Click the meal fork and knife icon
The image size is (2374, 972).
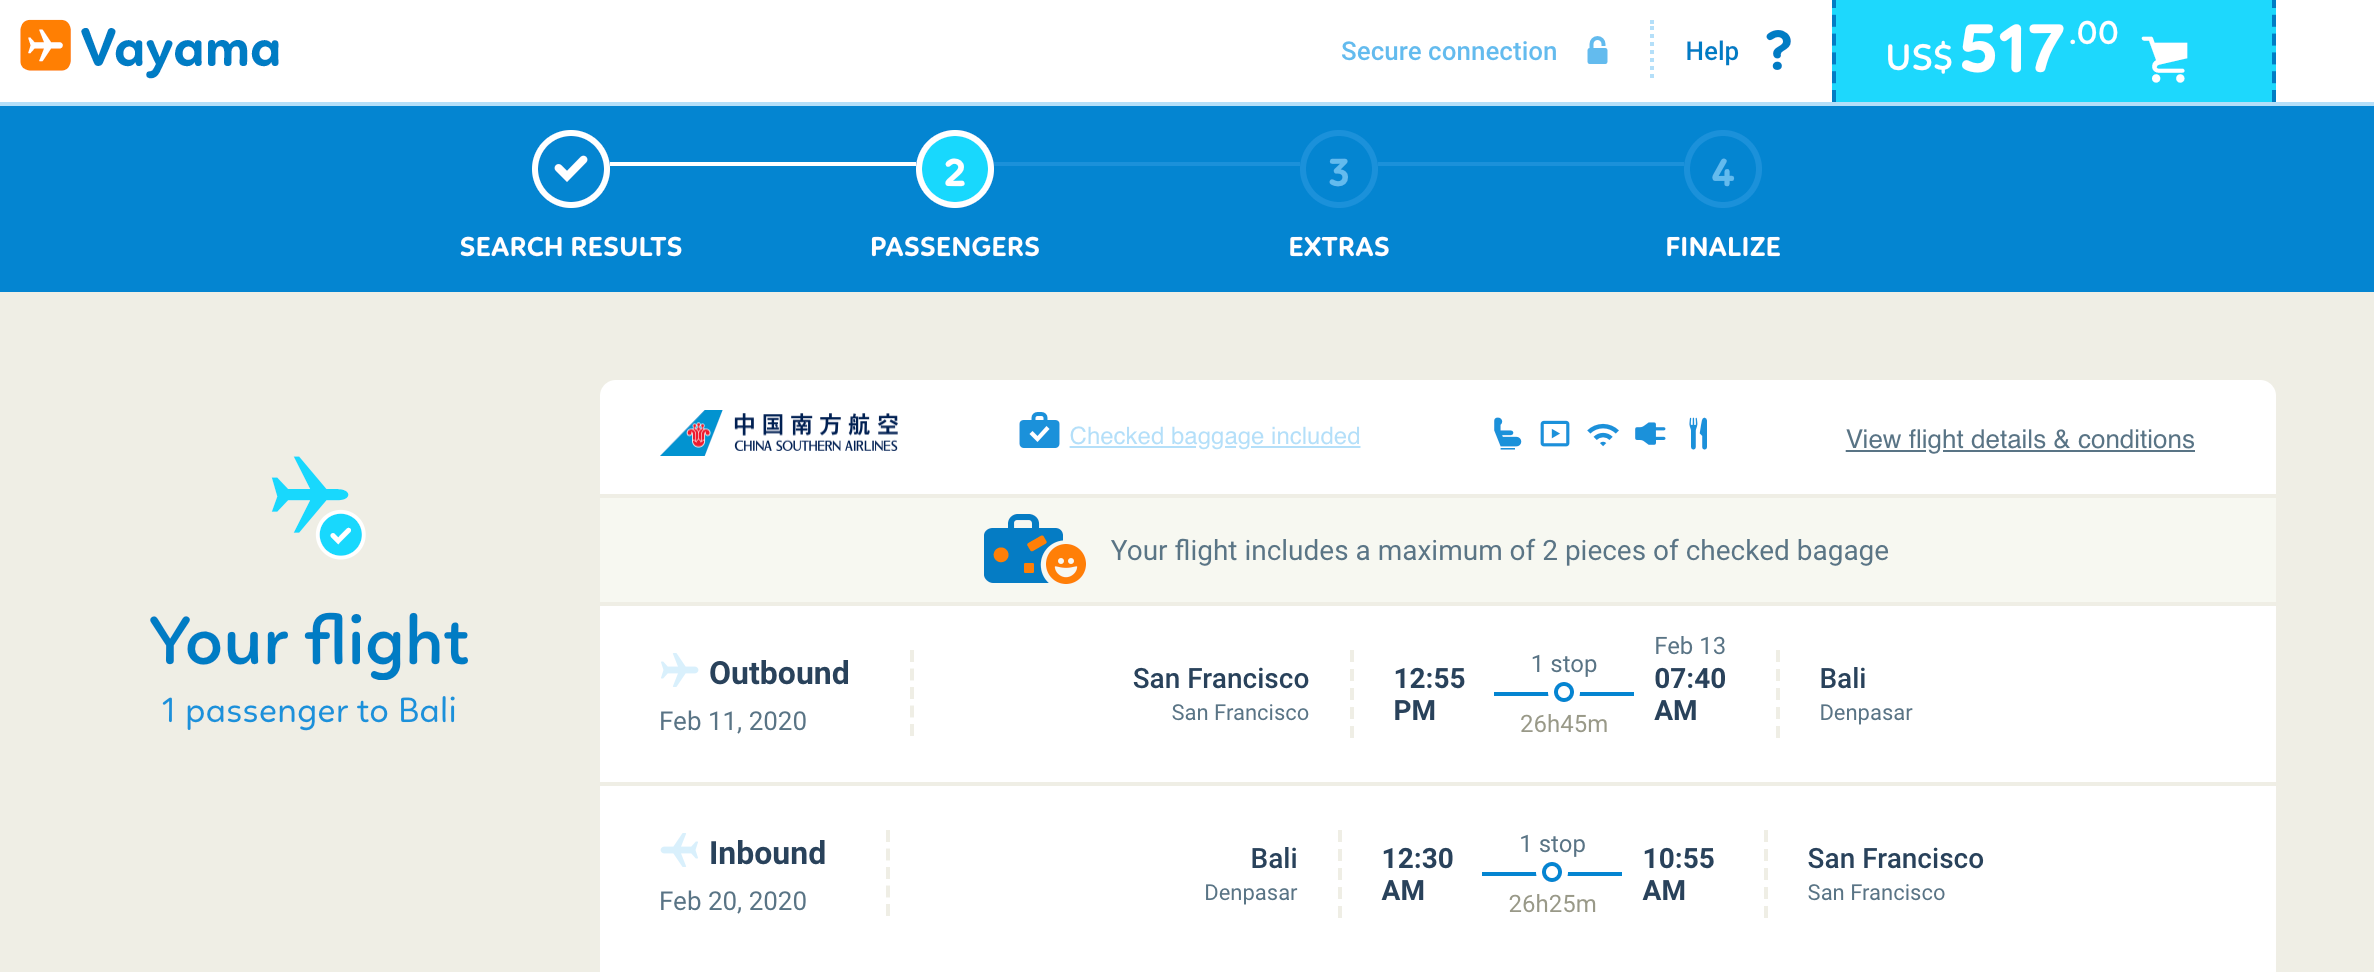pos(1698,434)
